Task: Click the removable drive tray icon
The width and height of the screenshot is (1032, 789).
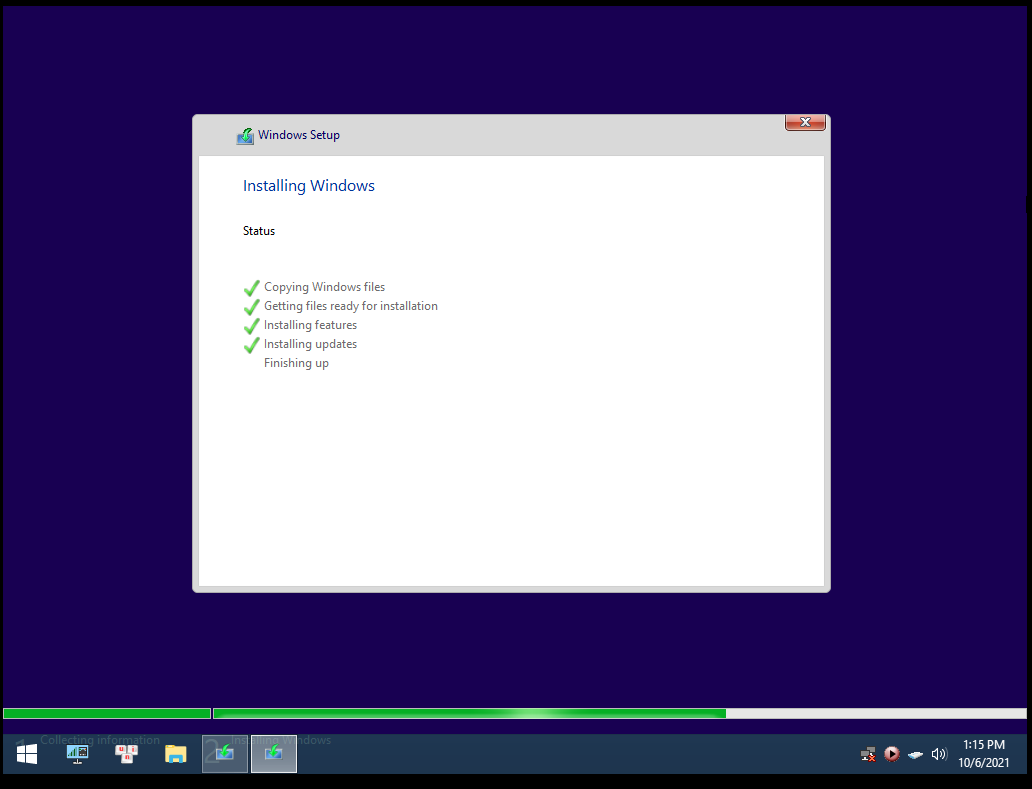Action: click(915, 755)
